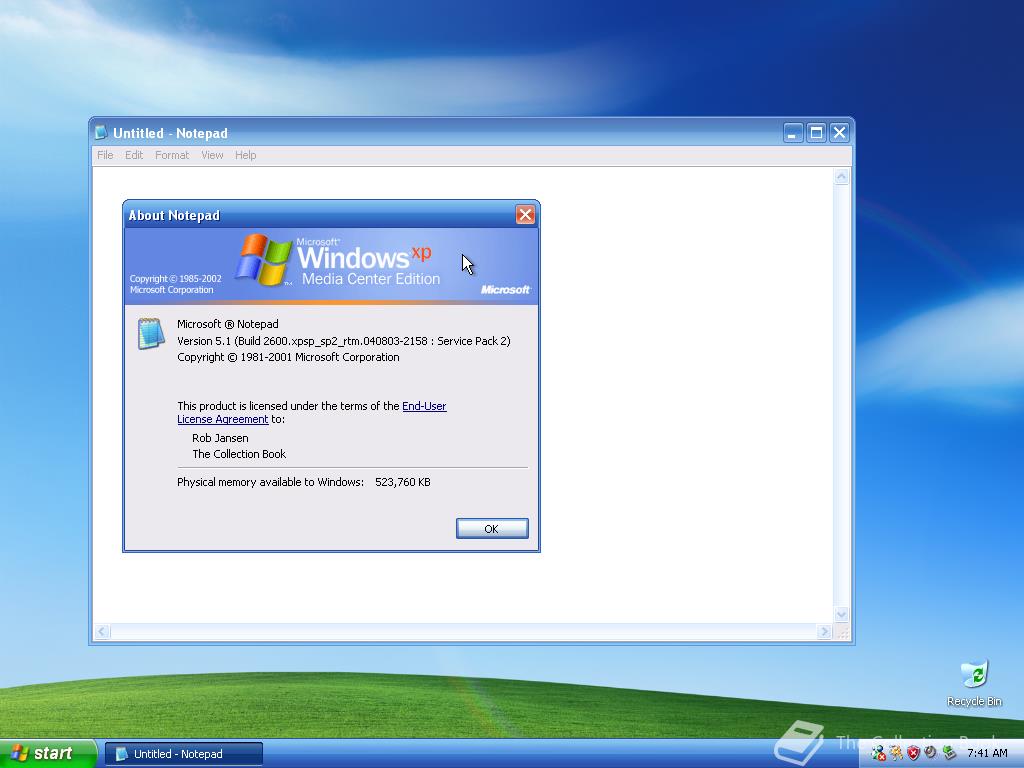Minimize the Untitled - Notepad window
Screen dimensions: 1024x768
793,133
